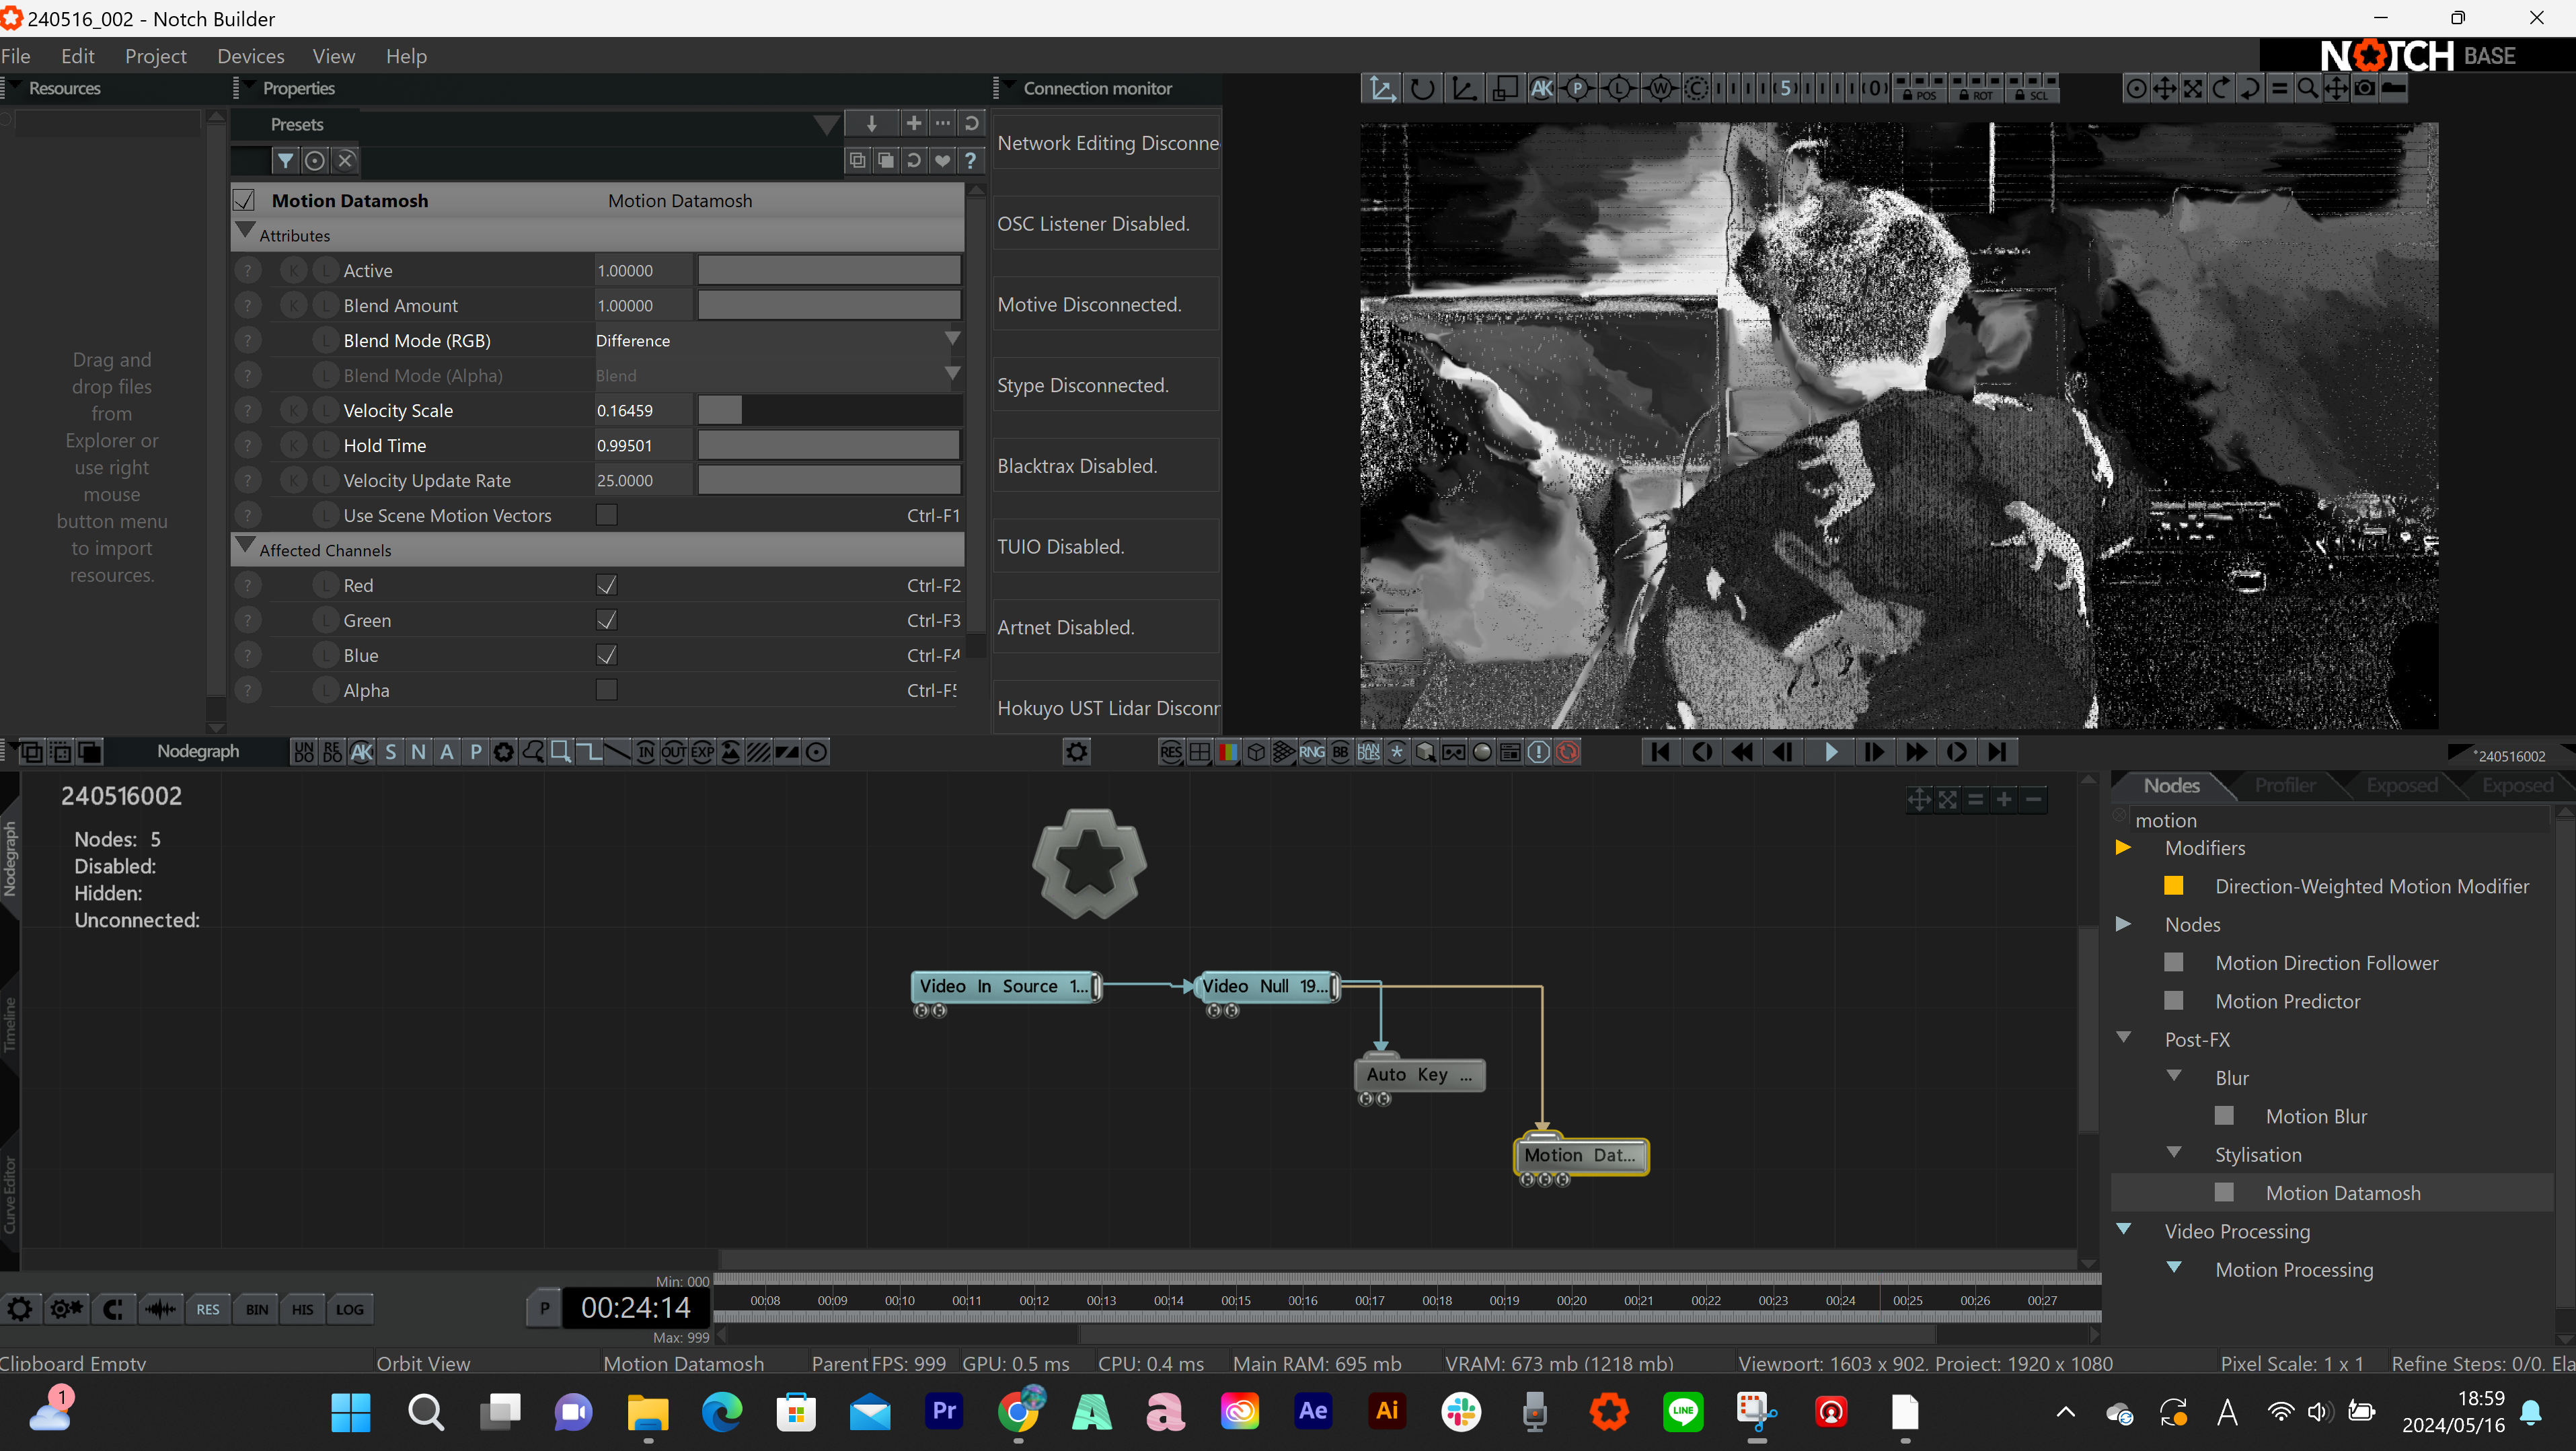The height and width of the screenshot is (1451, 2576).
Task: Uncheck the Red affected channel
Action: [x=606, y=585]
